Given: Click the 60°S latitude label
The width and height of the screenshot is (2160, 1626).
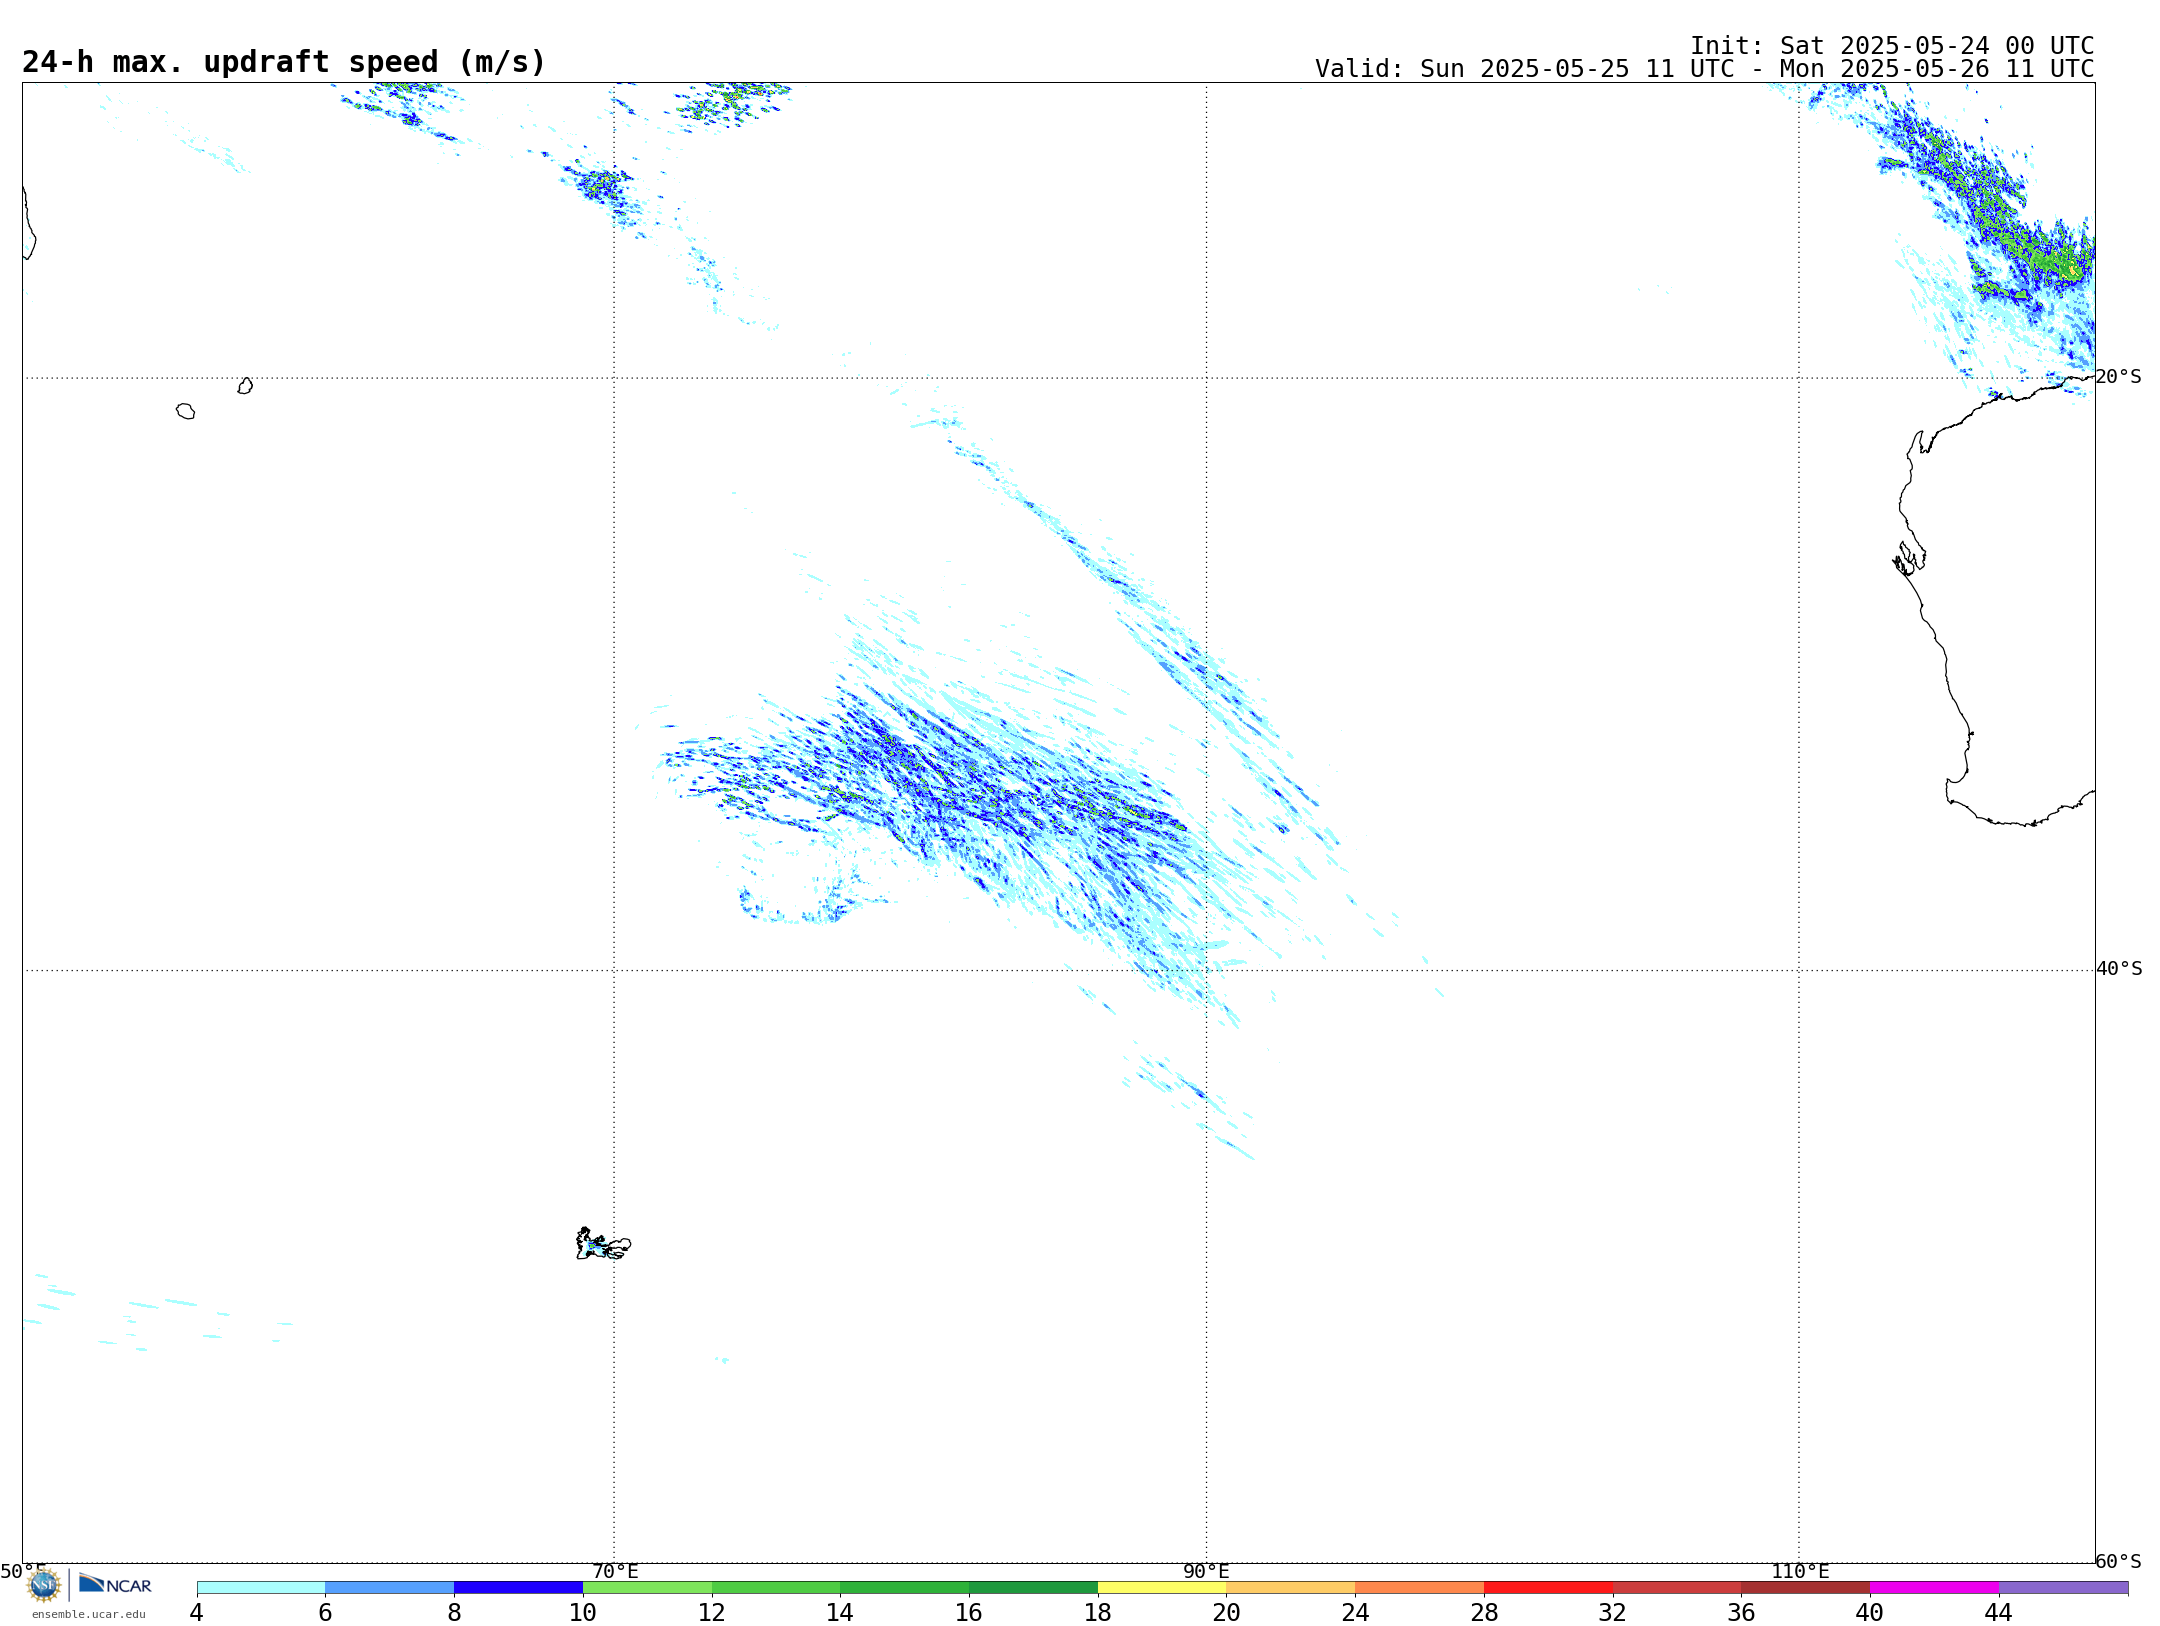Looking at the screenshot, I should [x=2119, y=1561].
